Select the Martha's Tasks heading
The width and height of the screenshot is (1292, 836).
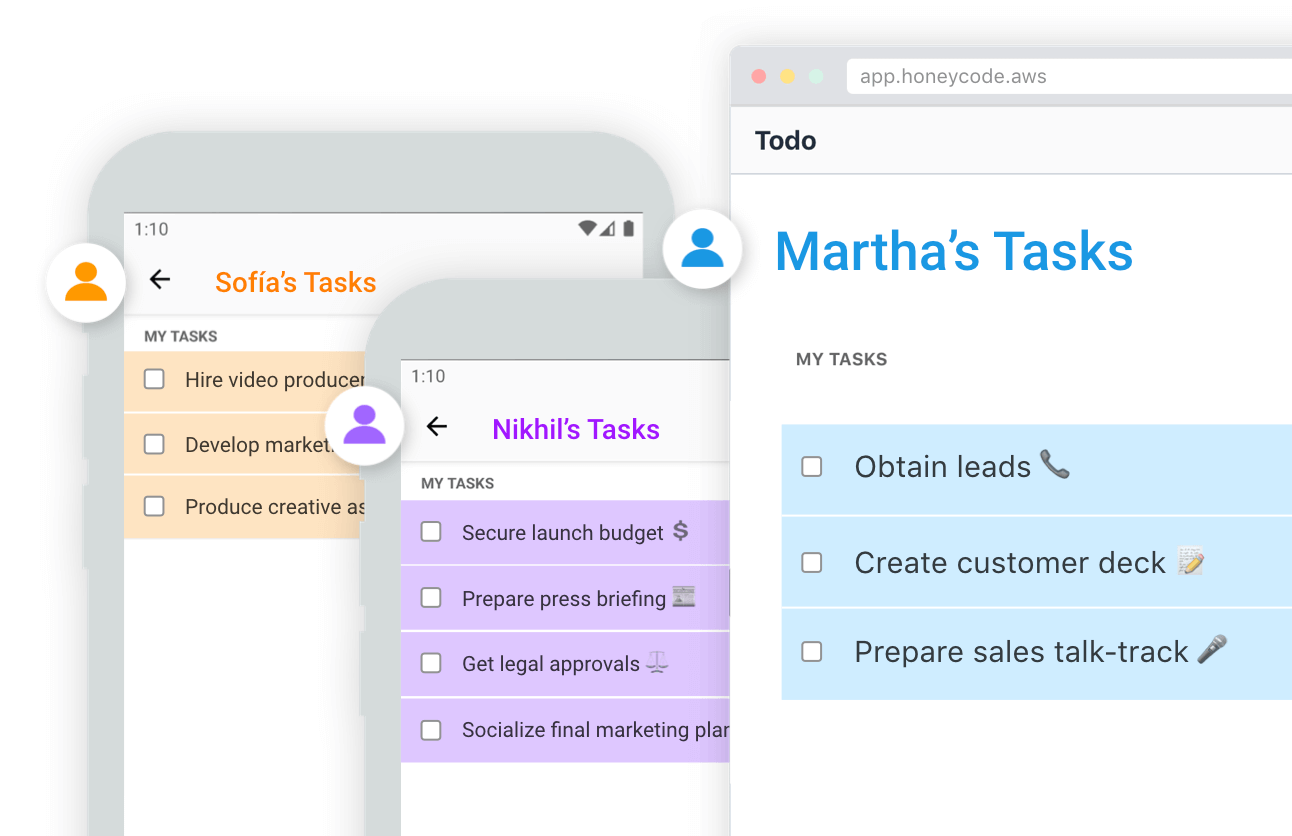click(954, 251)
